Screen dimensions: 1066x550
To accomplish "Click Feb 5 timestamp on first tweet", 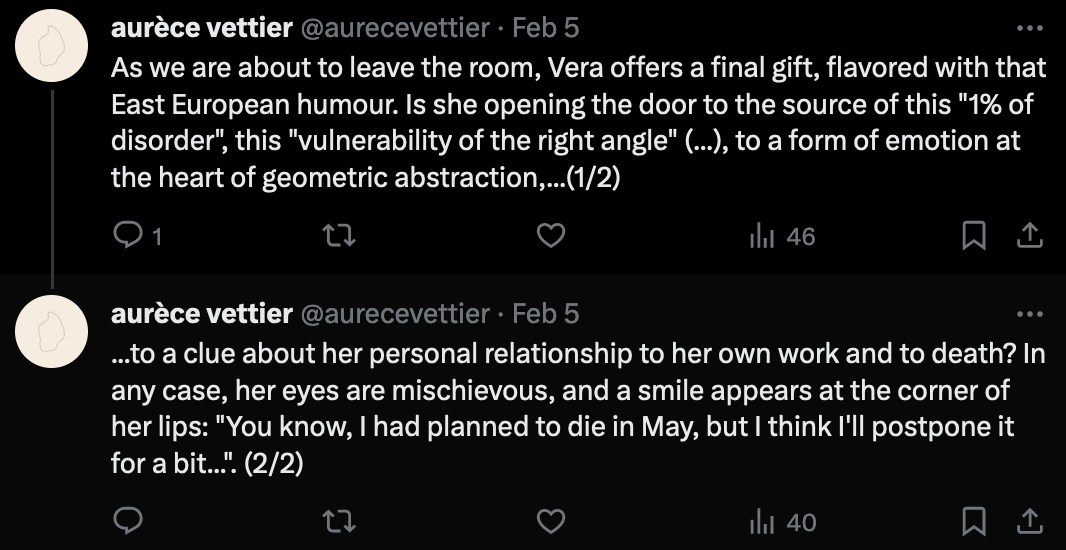I will [545, 28].
